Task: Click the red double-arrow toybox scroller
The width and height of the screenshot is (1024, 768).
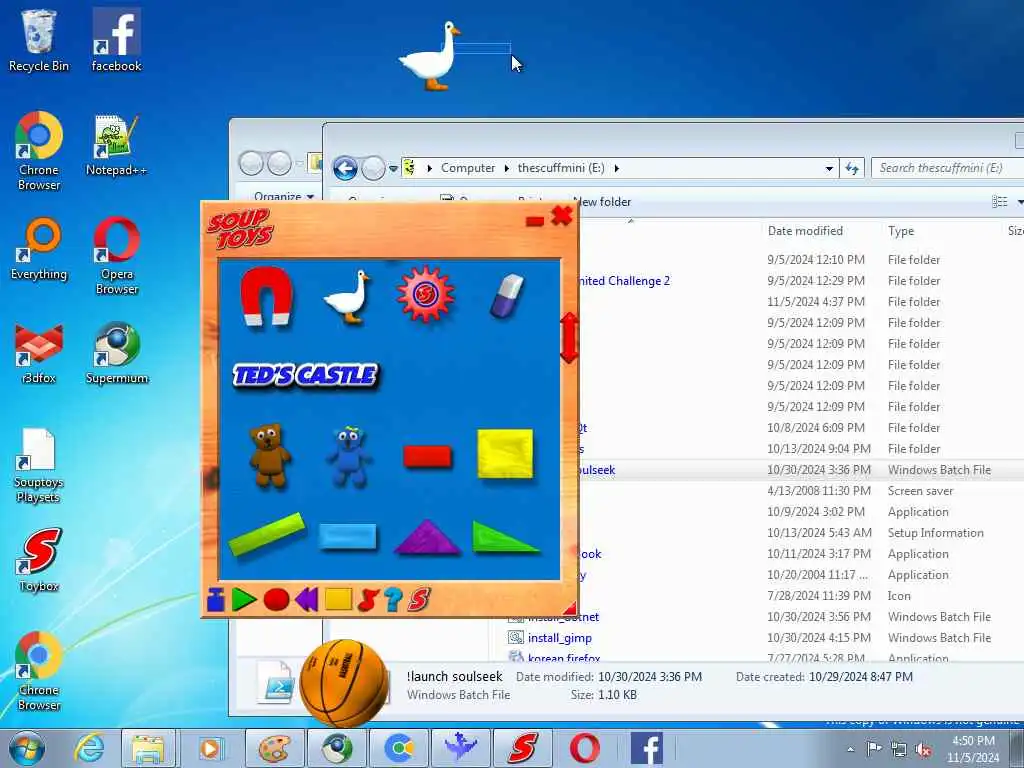Action: [x=569, y=338]
